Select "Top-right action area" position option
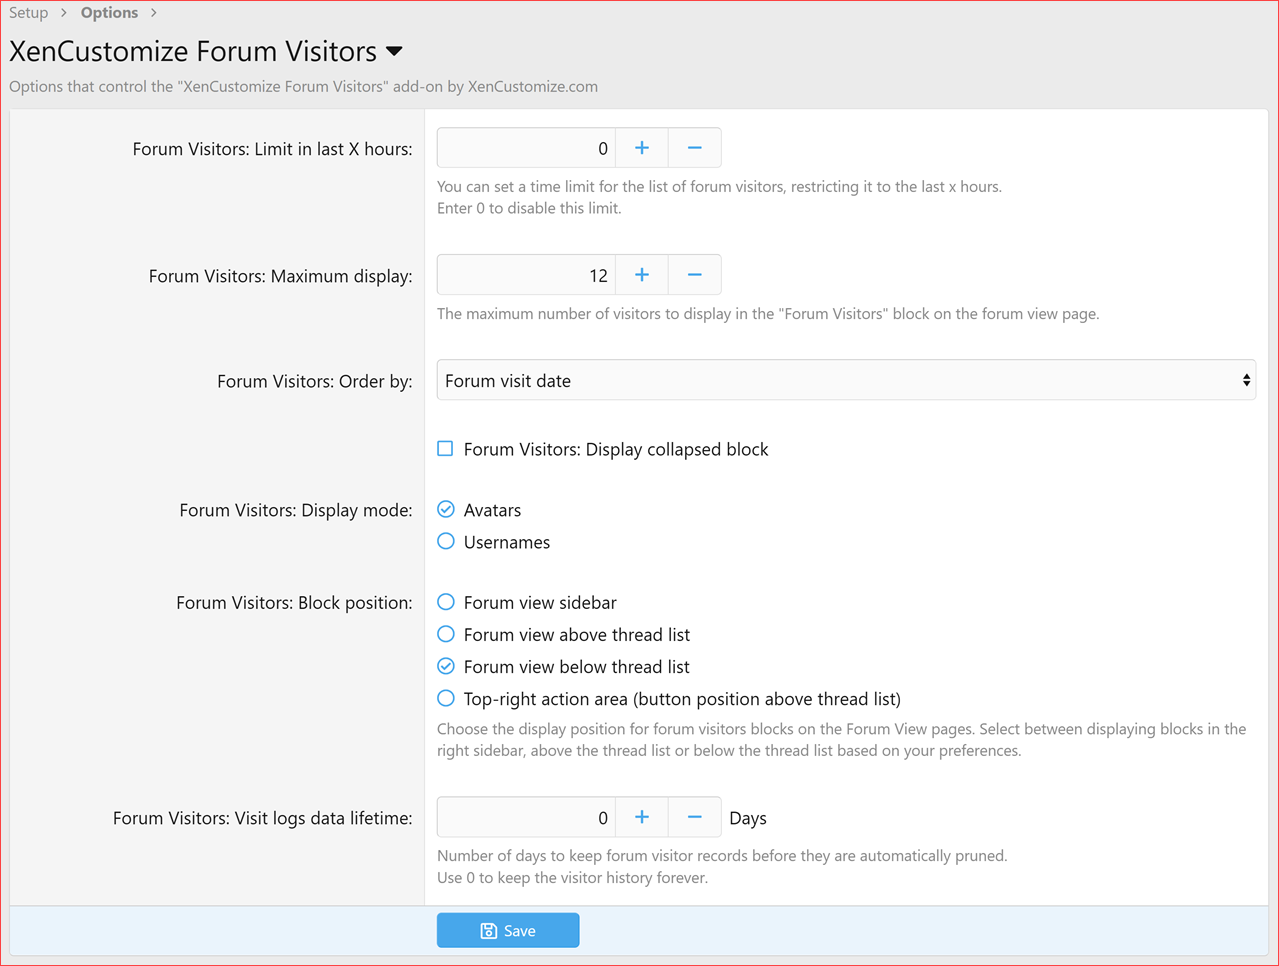This screenshot has width=1279, height=966. click(445, 698)
